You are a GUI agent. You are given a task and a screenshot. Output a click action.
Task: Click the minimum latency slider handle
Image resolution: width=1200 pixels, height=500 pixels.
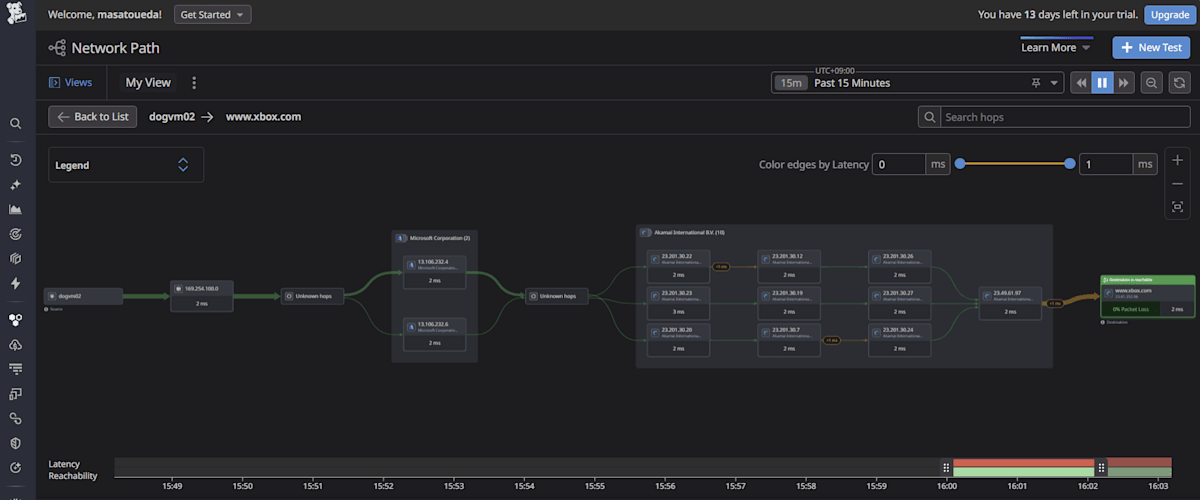coord(960,164)
